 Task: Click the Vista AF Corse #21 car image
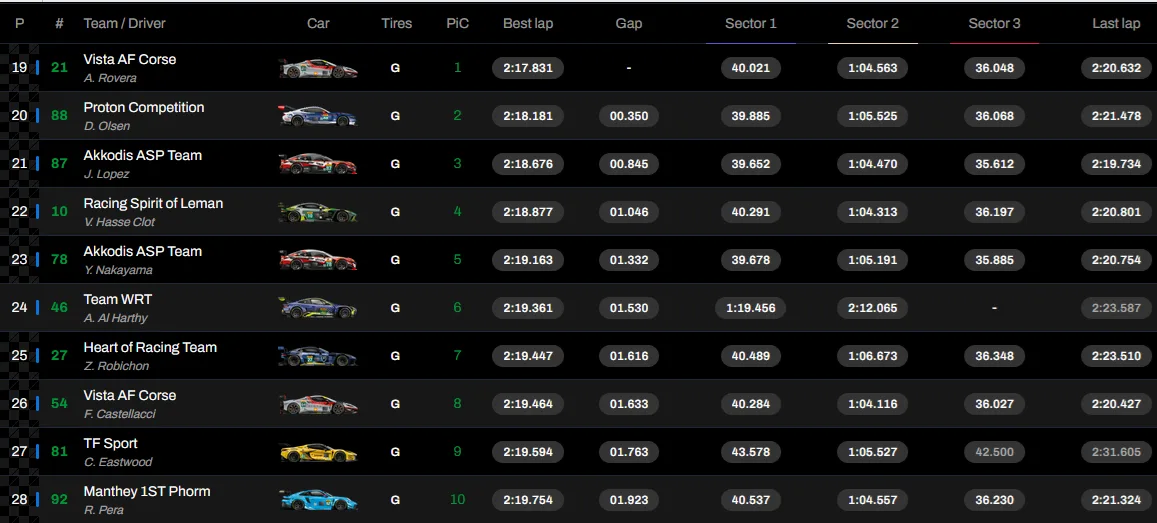(317, 68)
